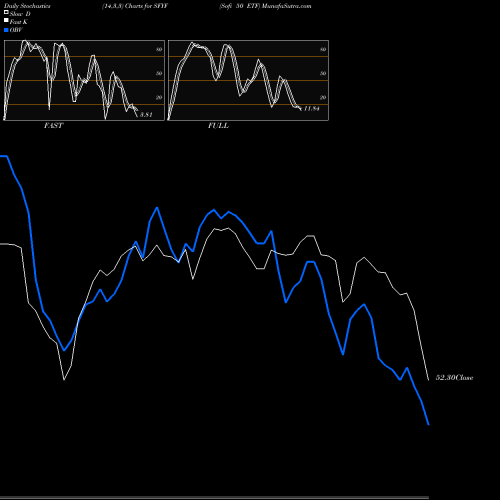
Task: Click the blue OBV legend swatch
Action: (x=6, y=30)
